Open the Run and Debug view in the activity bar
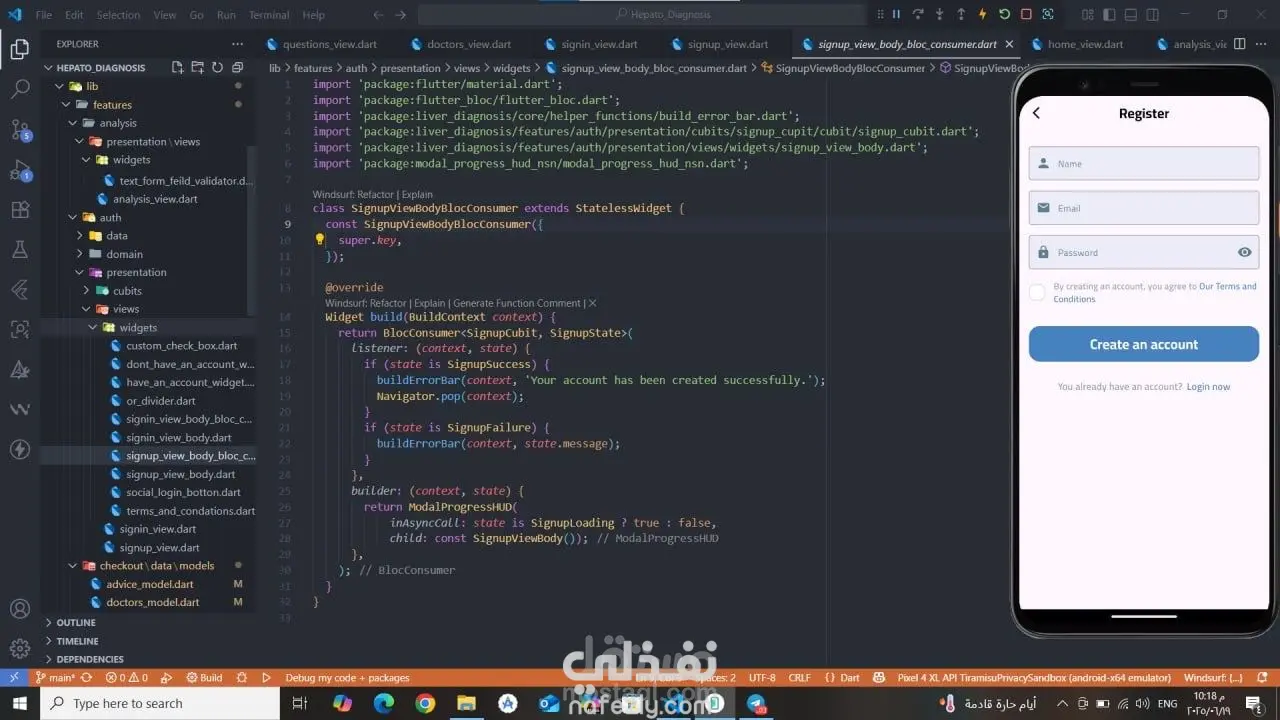The image size is (1280, 720). 19,169
